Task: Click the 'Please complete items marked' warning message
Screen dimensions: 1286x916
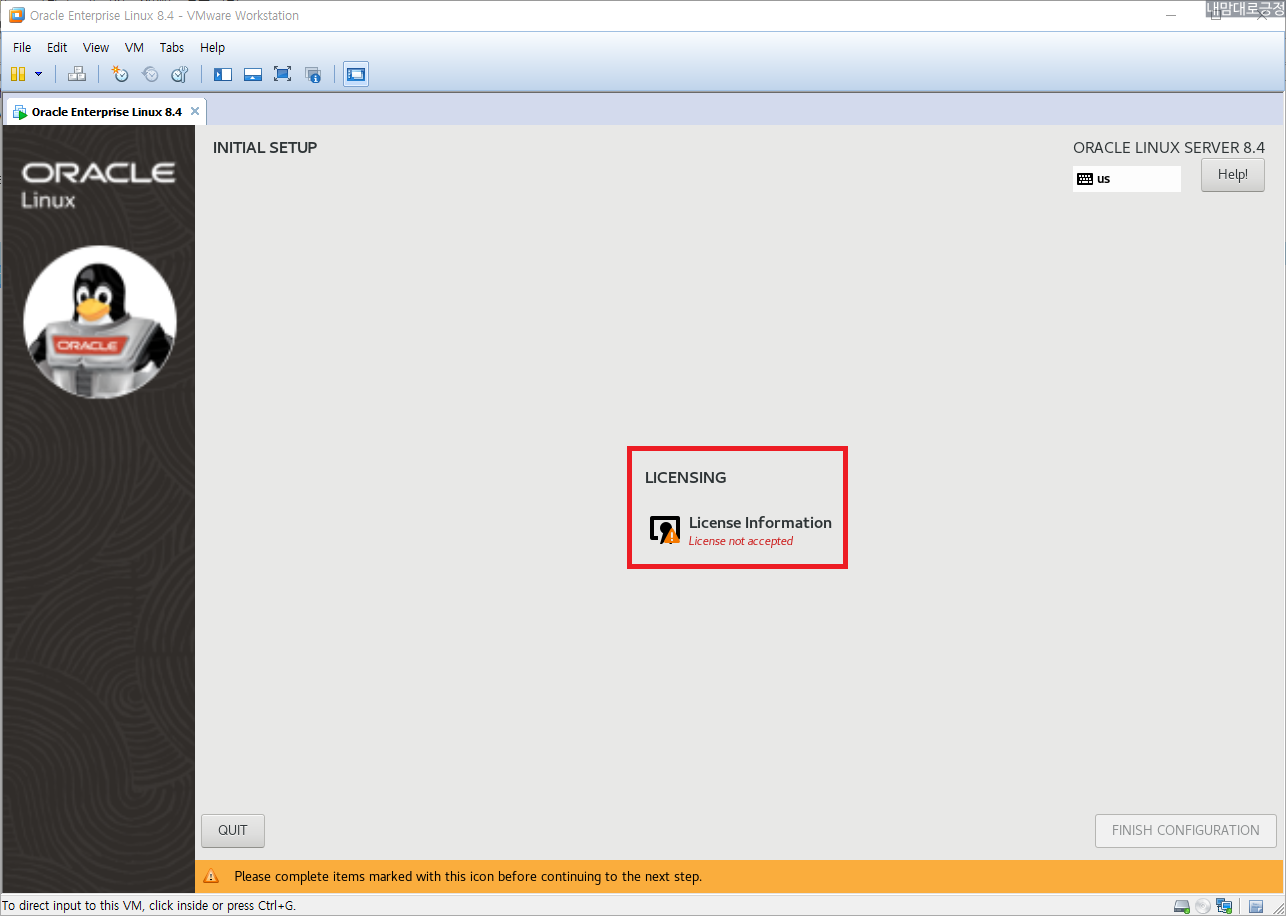Action: tap(468, 877)
